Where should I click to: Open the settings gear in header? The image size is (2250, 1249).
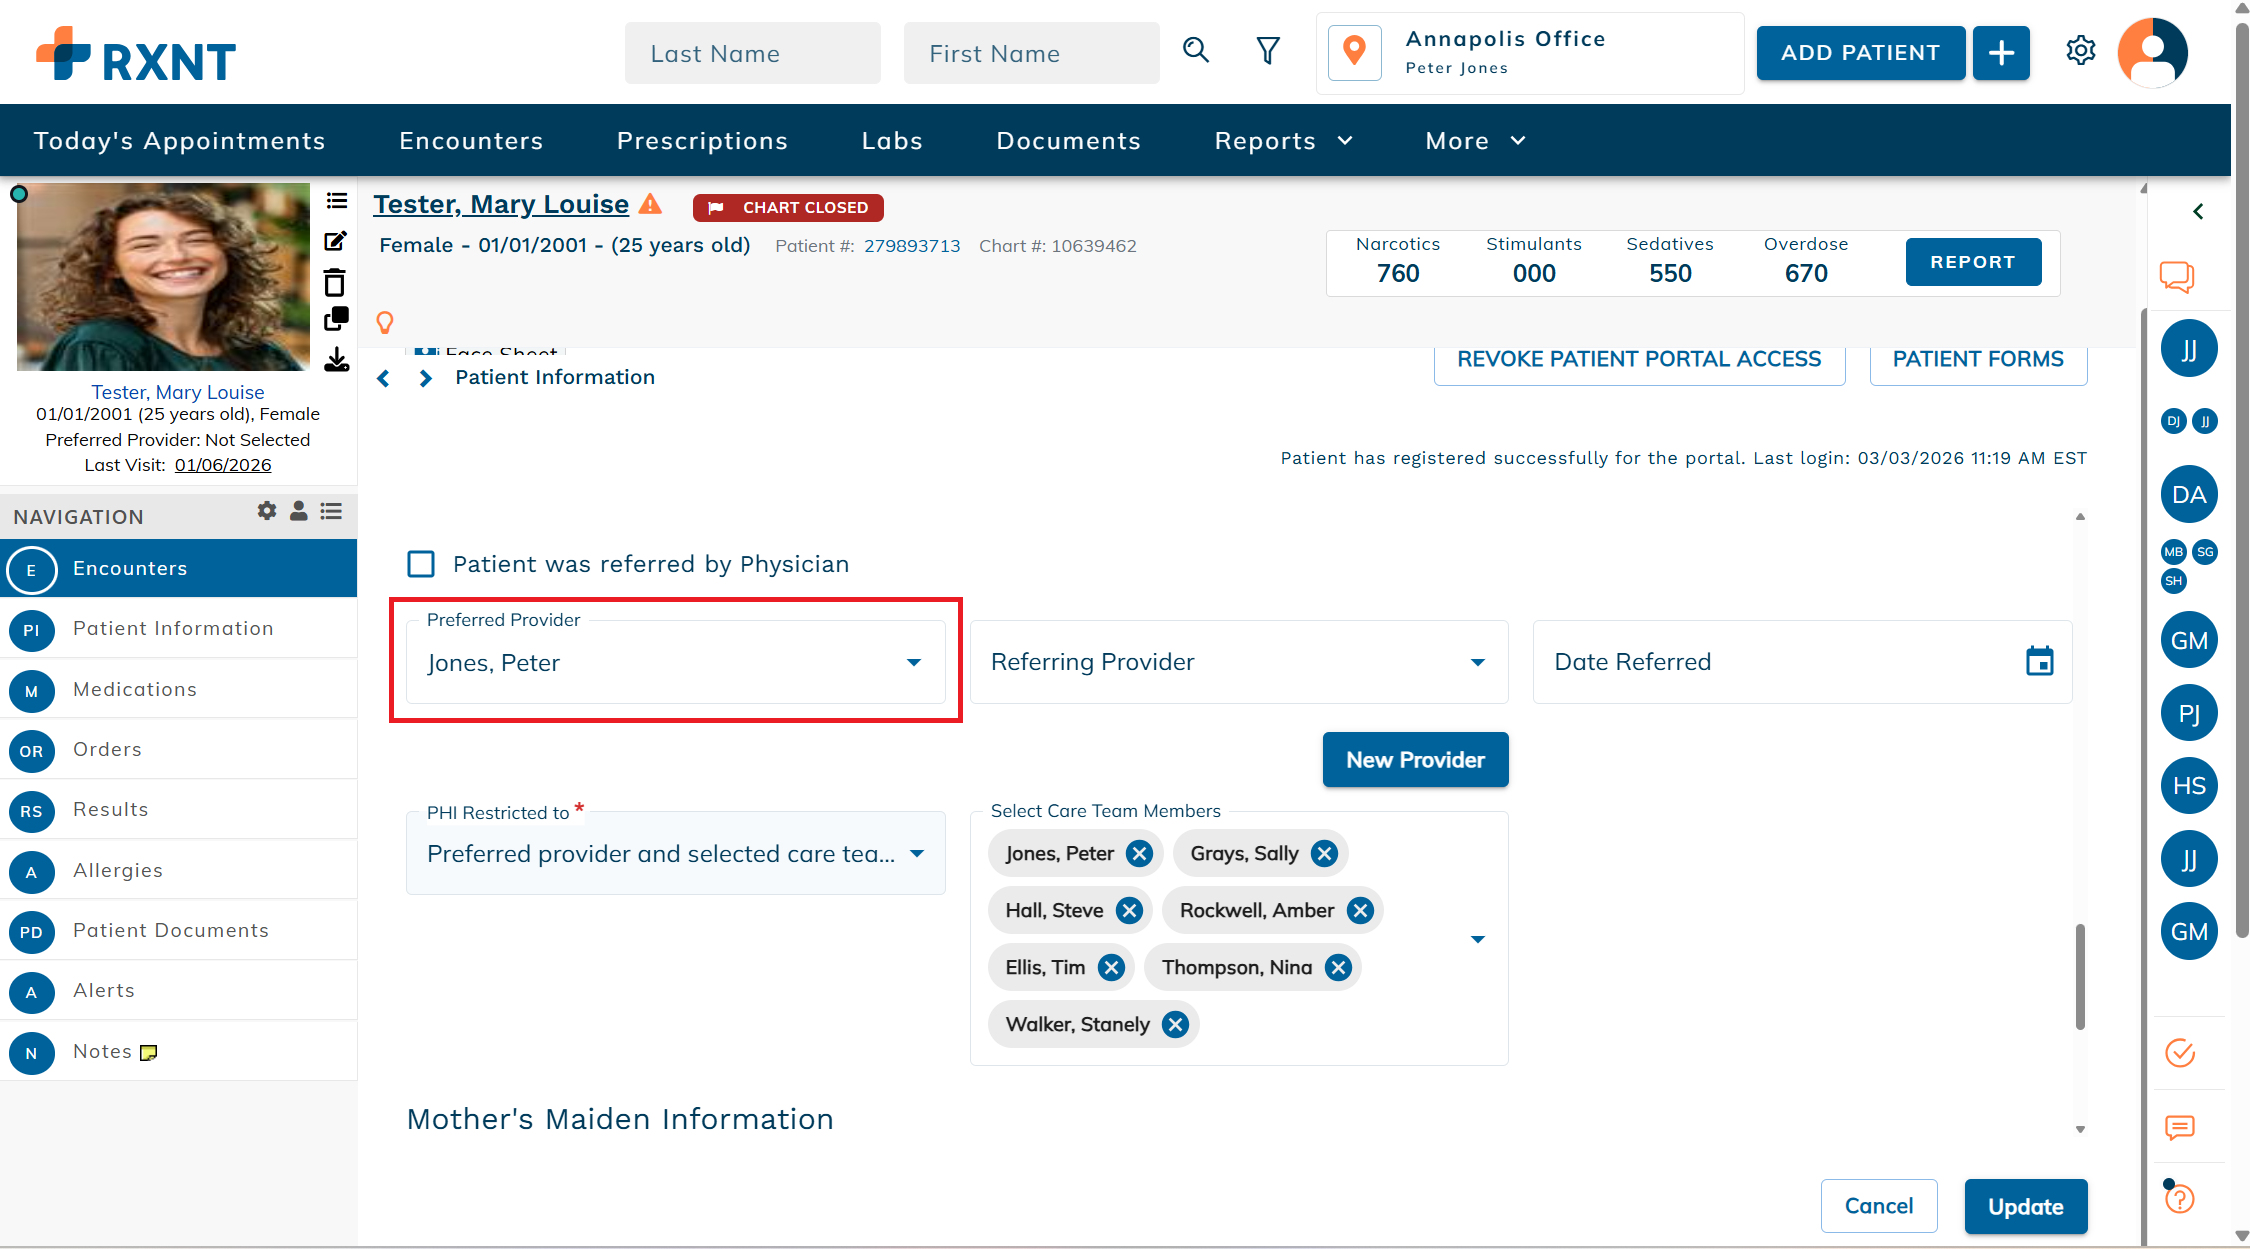click(2080, 51)
